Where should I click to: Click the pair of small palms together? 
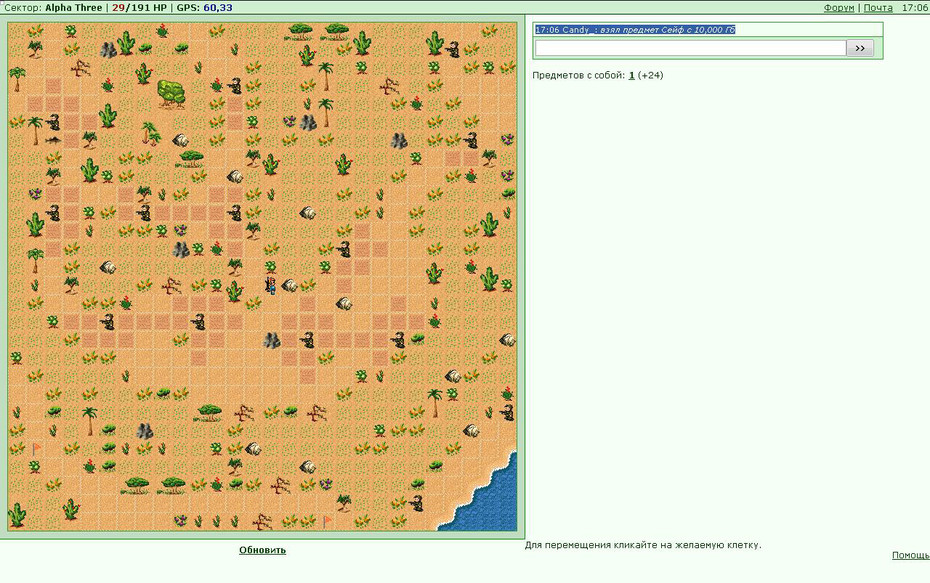pyautogui.click(x=151, y=133)
